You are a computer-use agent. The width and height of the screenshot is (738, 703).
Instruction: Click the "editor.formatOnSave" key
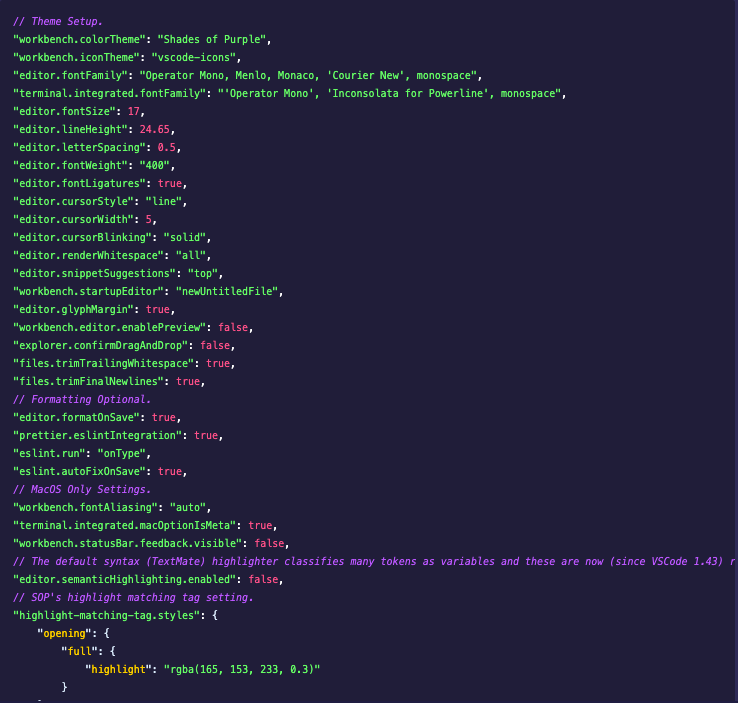[x=76, y=417]
